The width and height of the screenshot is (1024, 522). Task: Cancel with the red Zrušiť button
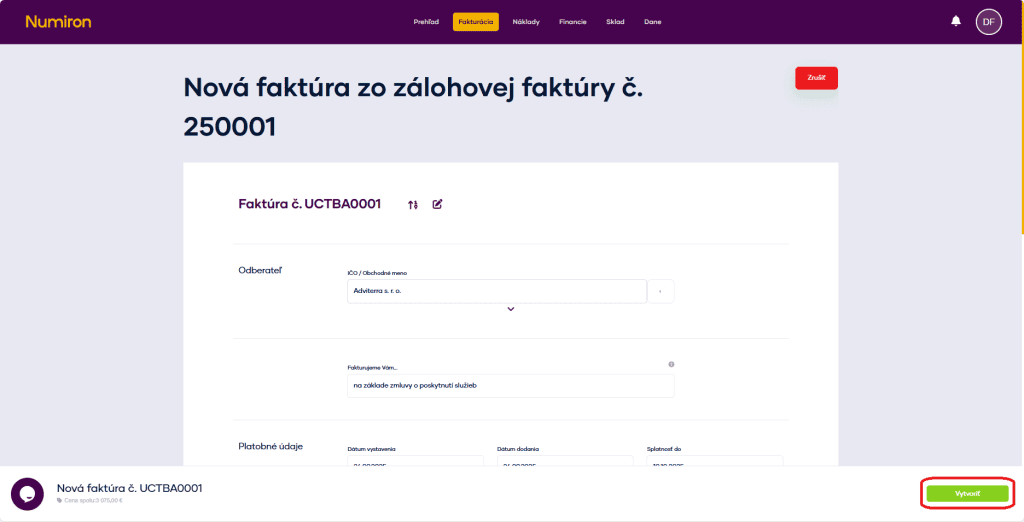[816, 78]
